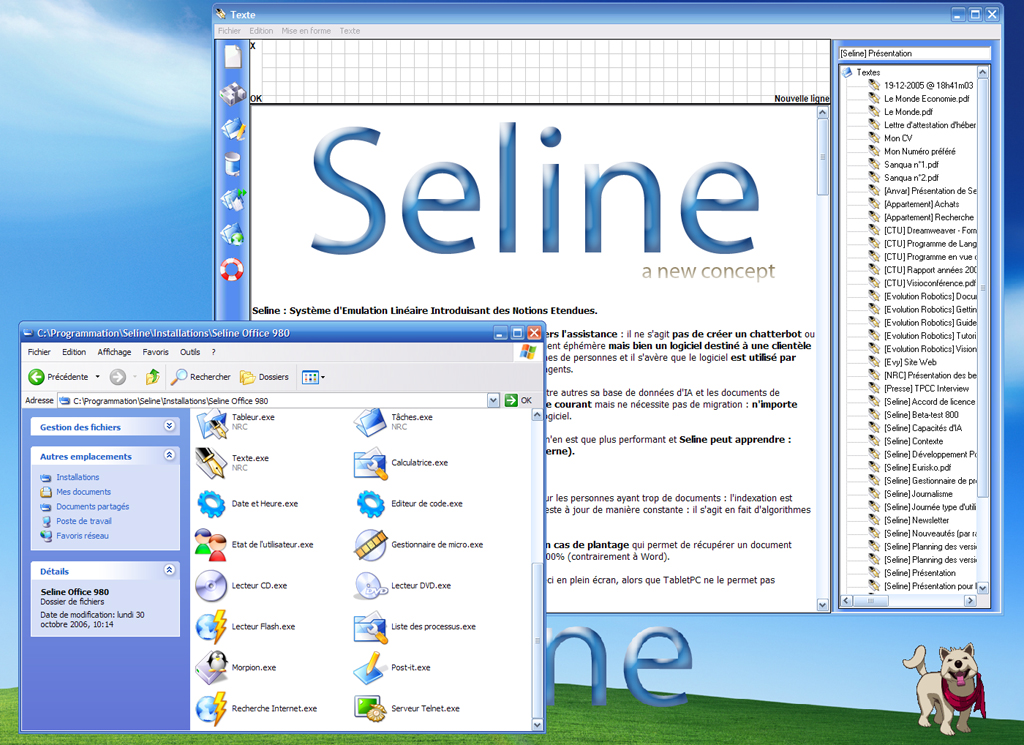Image resolution: width=1024 pixels, height=745 pixels.
Task: Click the Explorer file list scroll down arrow
Action: 537,725
